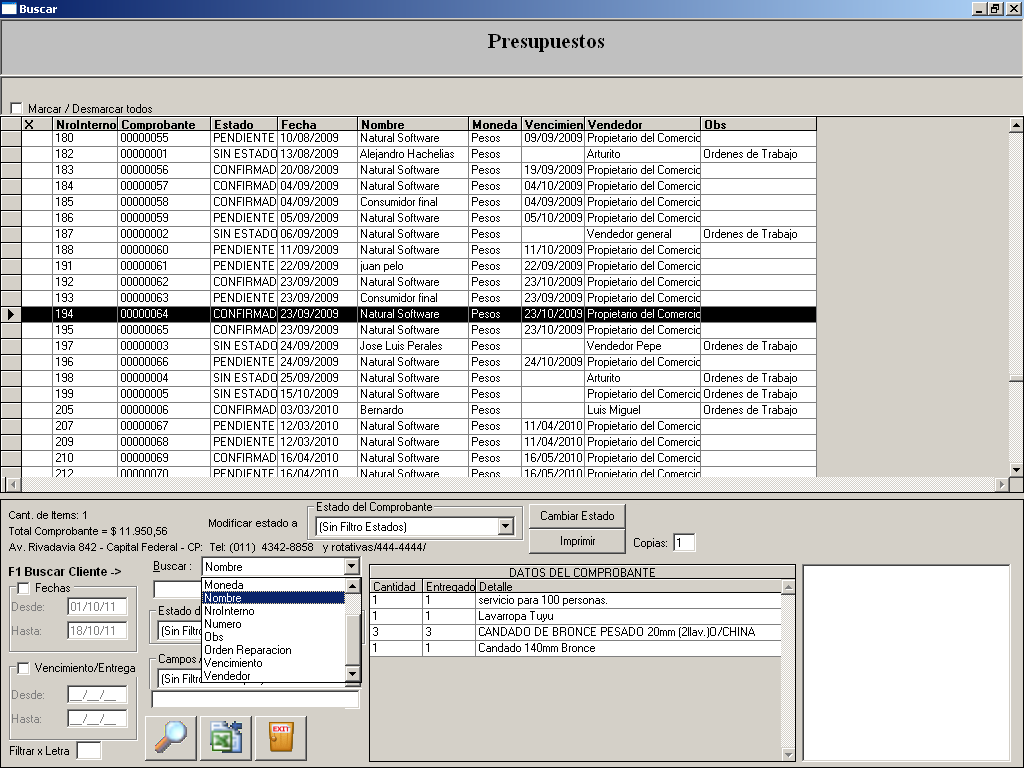Click the Cantidad column header
This screenshot has height=768, width=1024.
396,586
